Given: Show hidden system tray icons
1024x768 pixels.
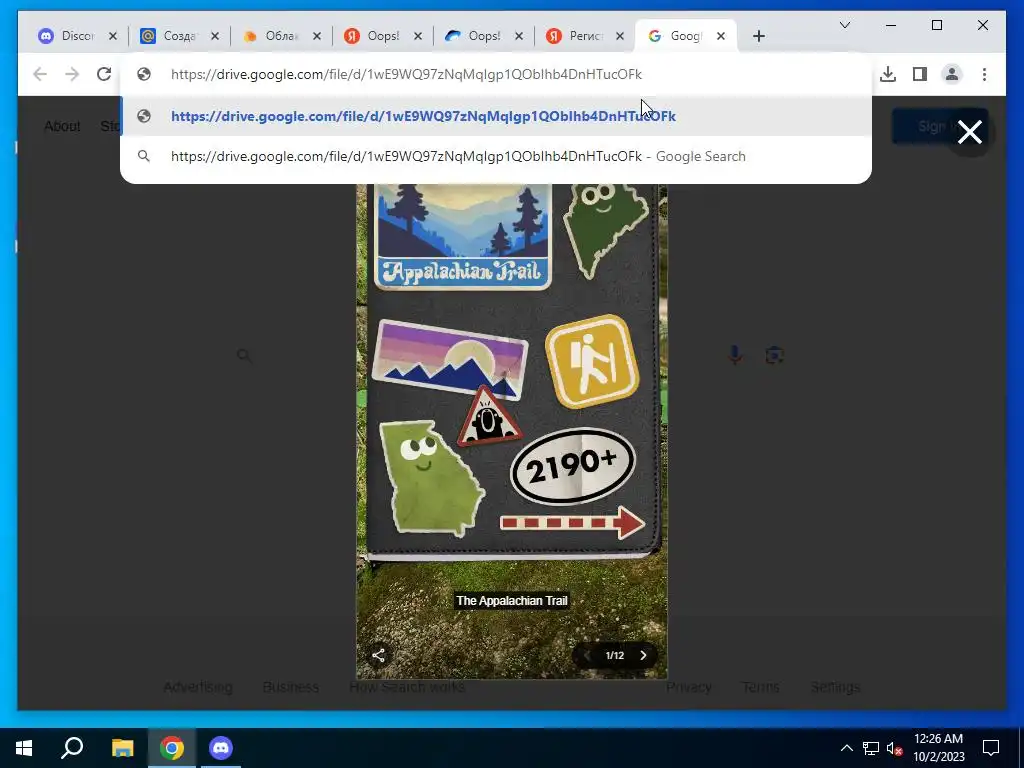Looking at the screenshot, I should click(846, 748).
